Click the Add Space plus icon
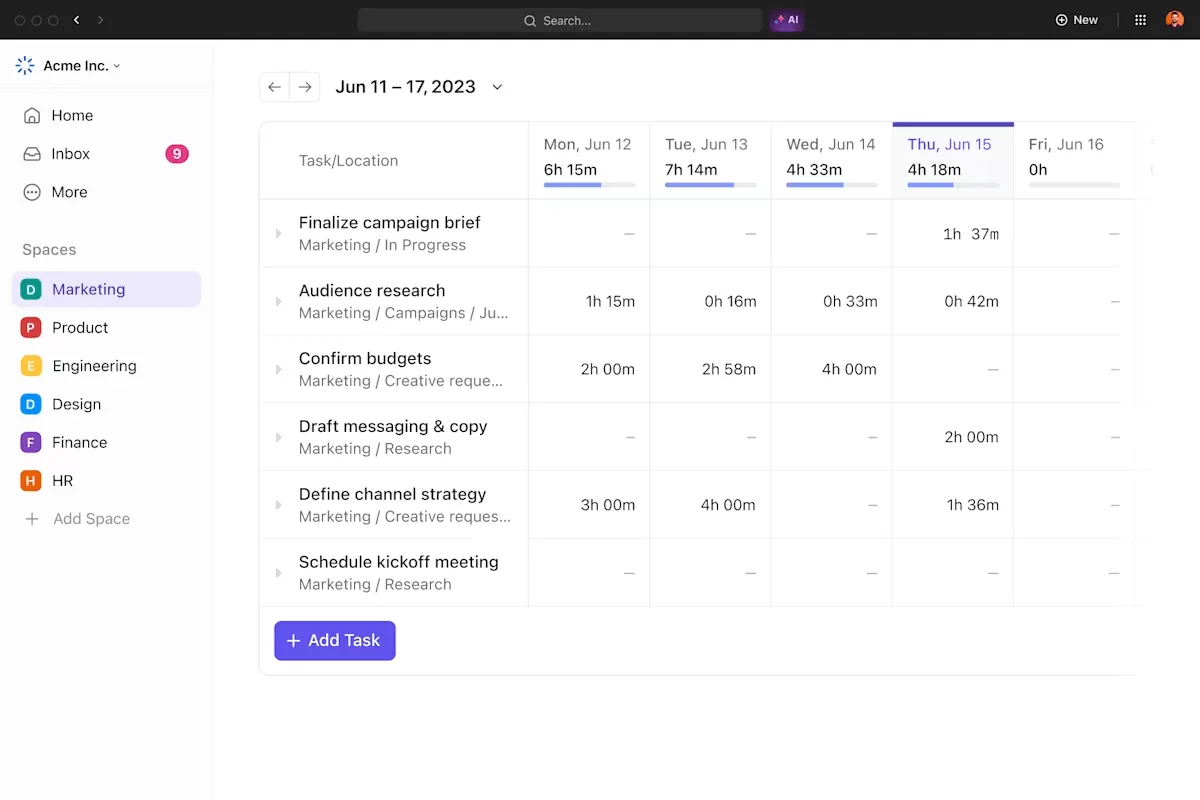Screen dimensions: 1200x800 pos(32,519)
